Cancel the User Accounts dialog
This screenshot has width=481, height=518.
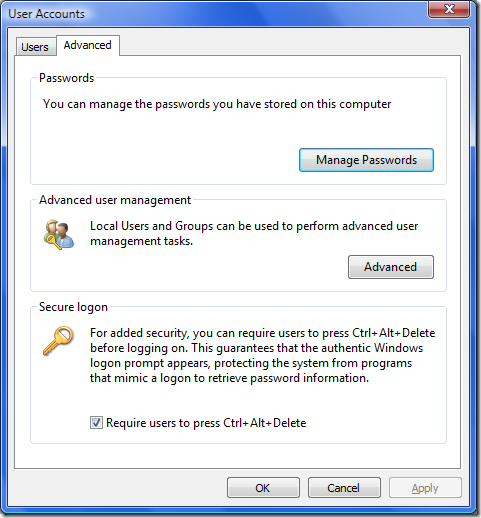[344, 488]
